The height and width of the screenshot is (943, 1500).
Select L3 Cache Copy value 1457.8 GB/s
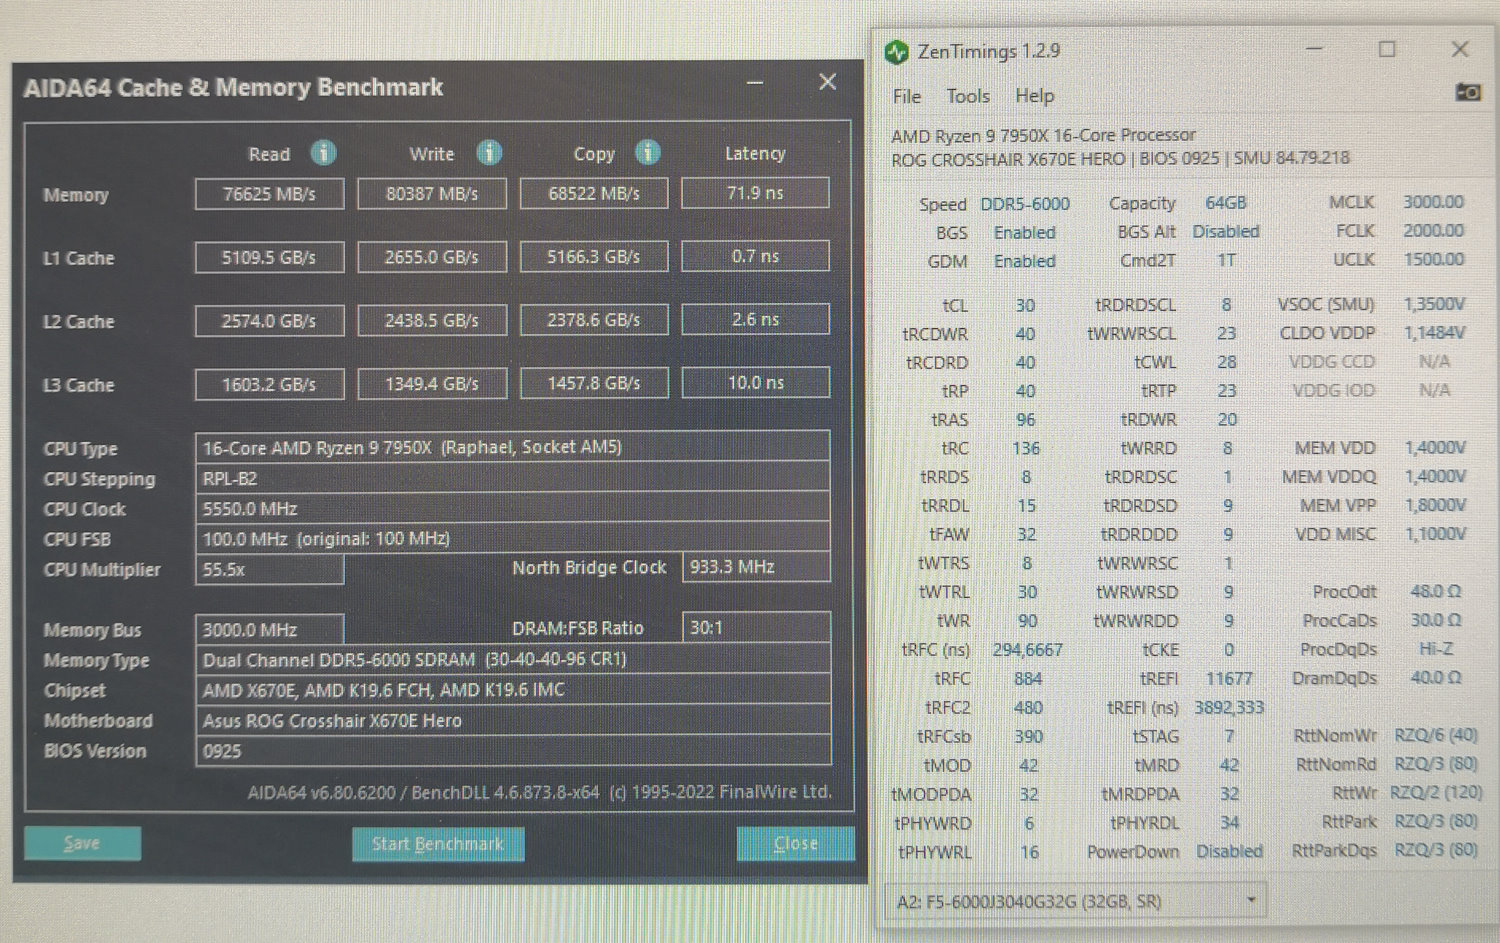point(594,383)
